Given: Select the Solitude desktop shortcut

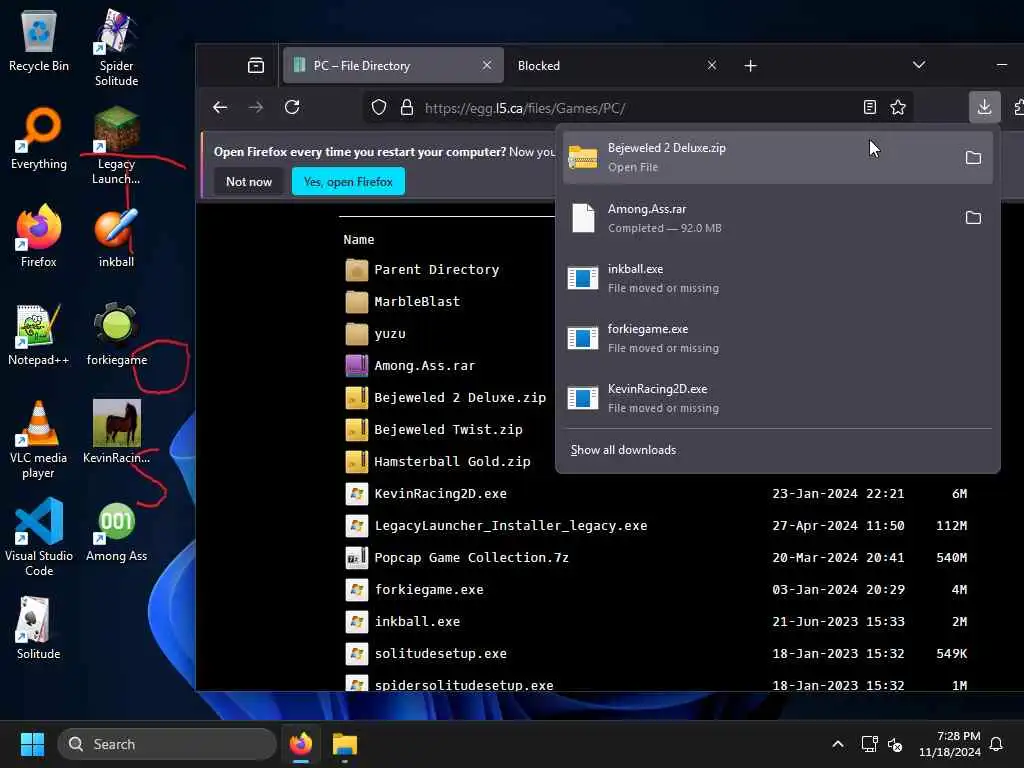Looking at the screenshot, I should pos(39,628).
